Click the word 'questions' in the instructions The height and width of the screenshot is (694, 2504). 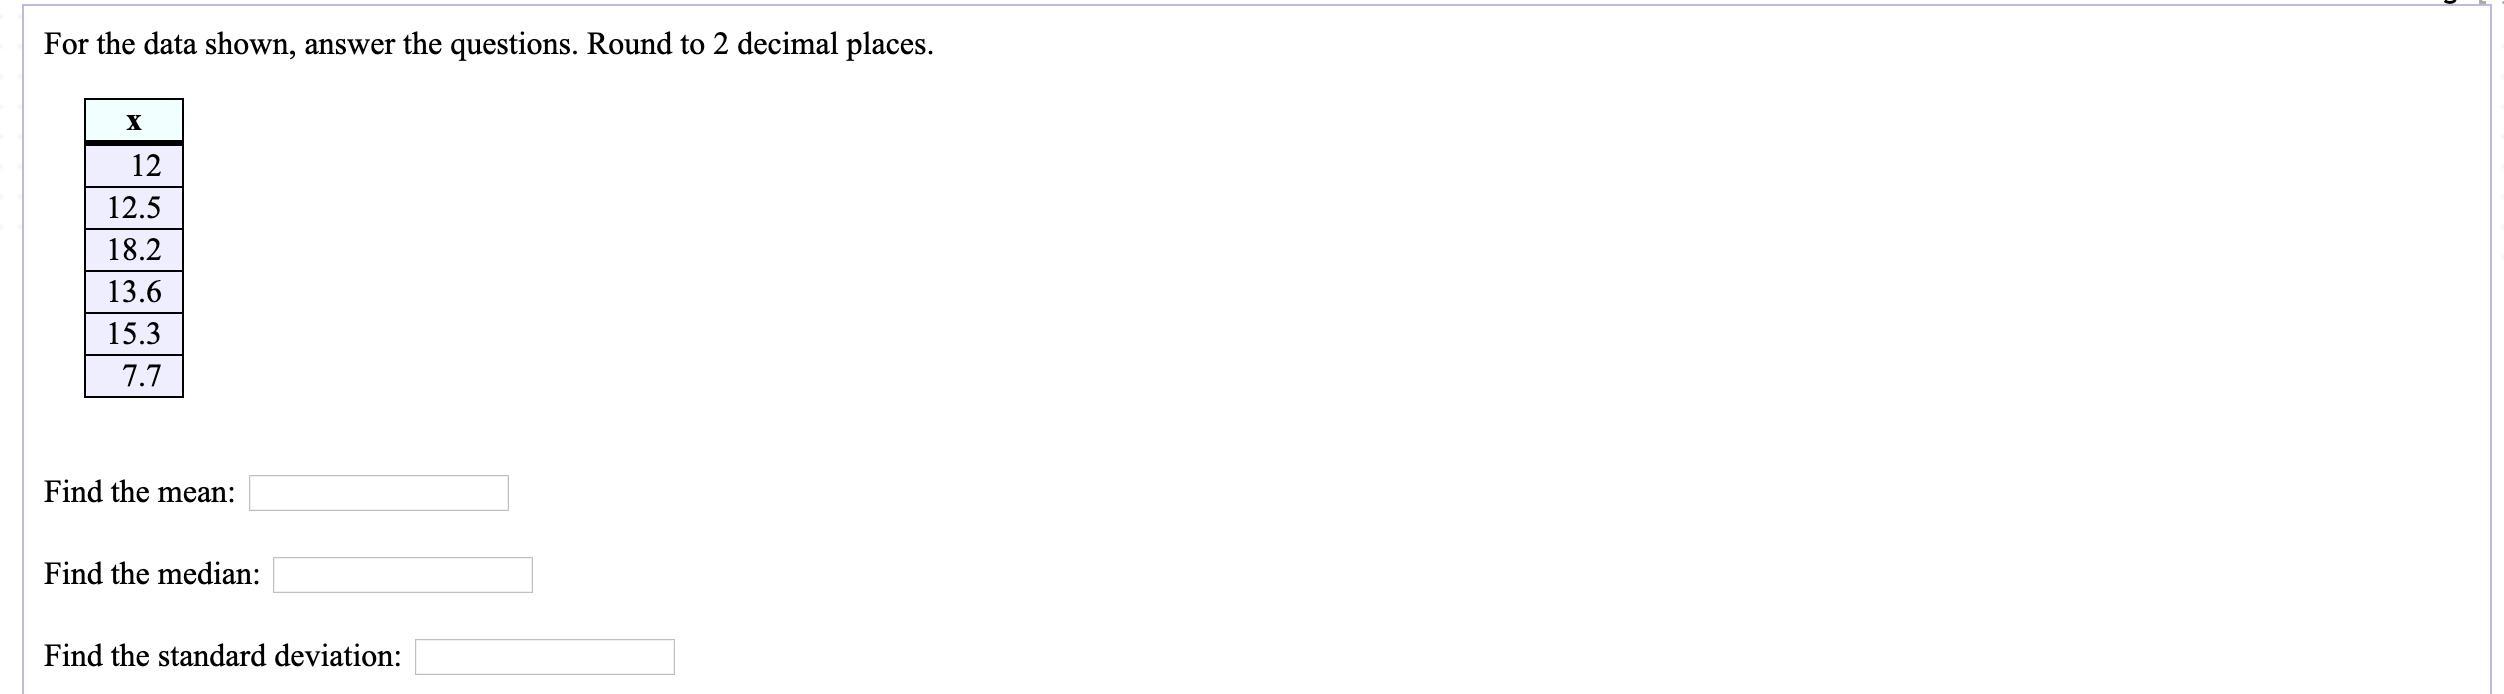click(x=511, y=46)
